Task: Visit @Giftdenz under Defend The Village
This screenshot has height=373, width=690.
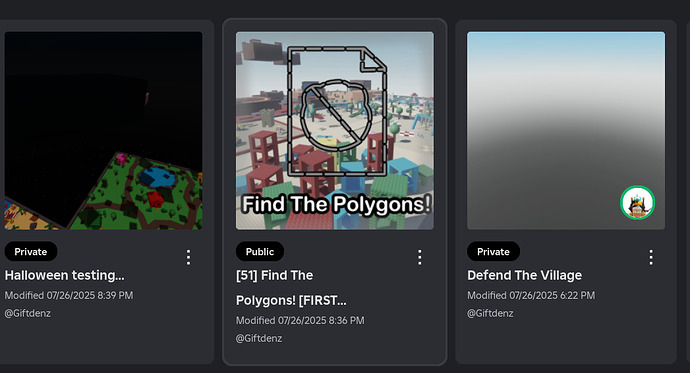Action: point(490,313)
